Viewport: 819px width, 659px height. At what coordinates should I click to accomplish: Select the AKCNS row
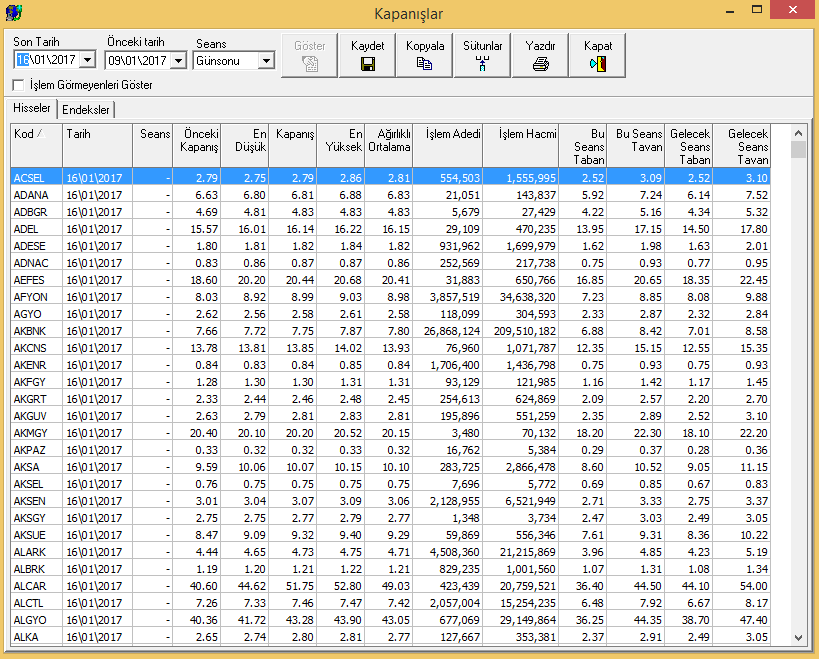tap(391, 348)
